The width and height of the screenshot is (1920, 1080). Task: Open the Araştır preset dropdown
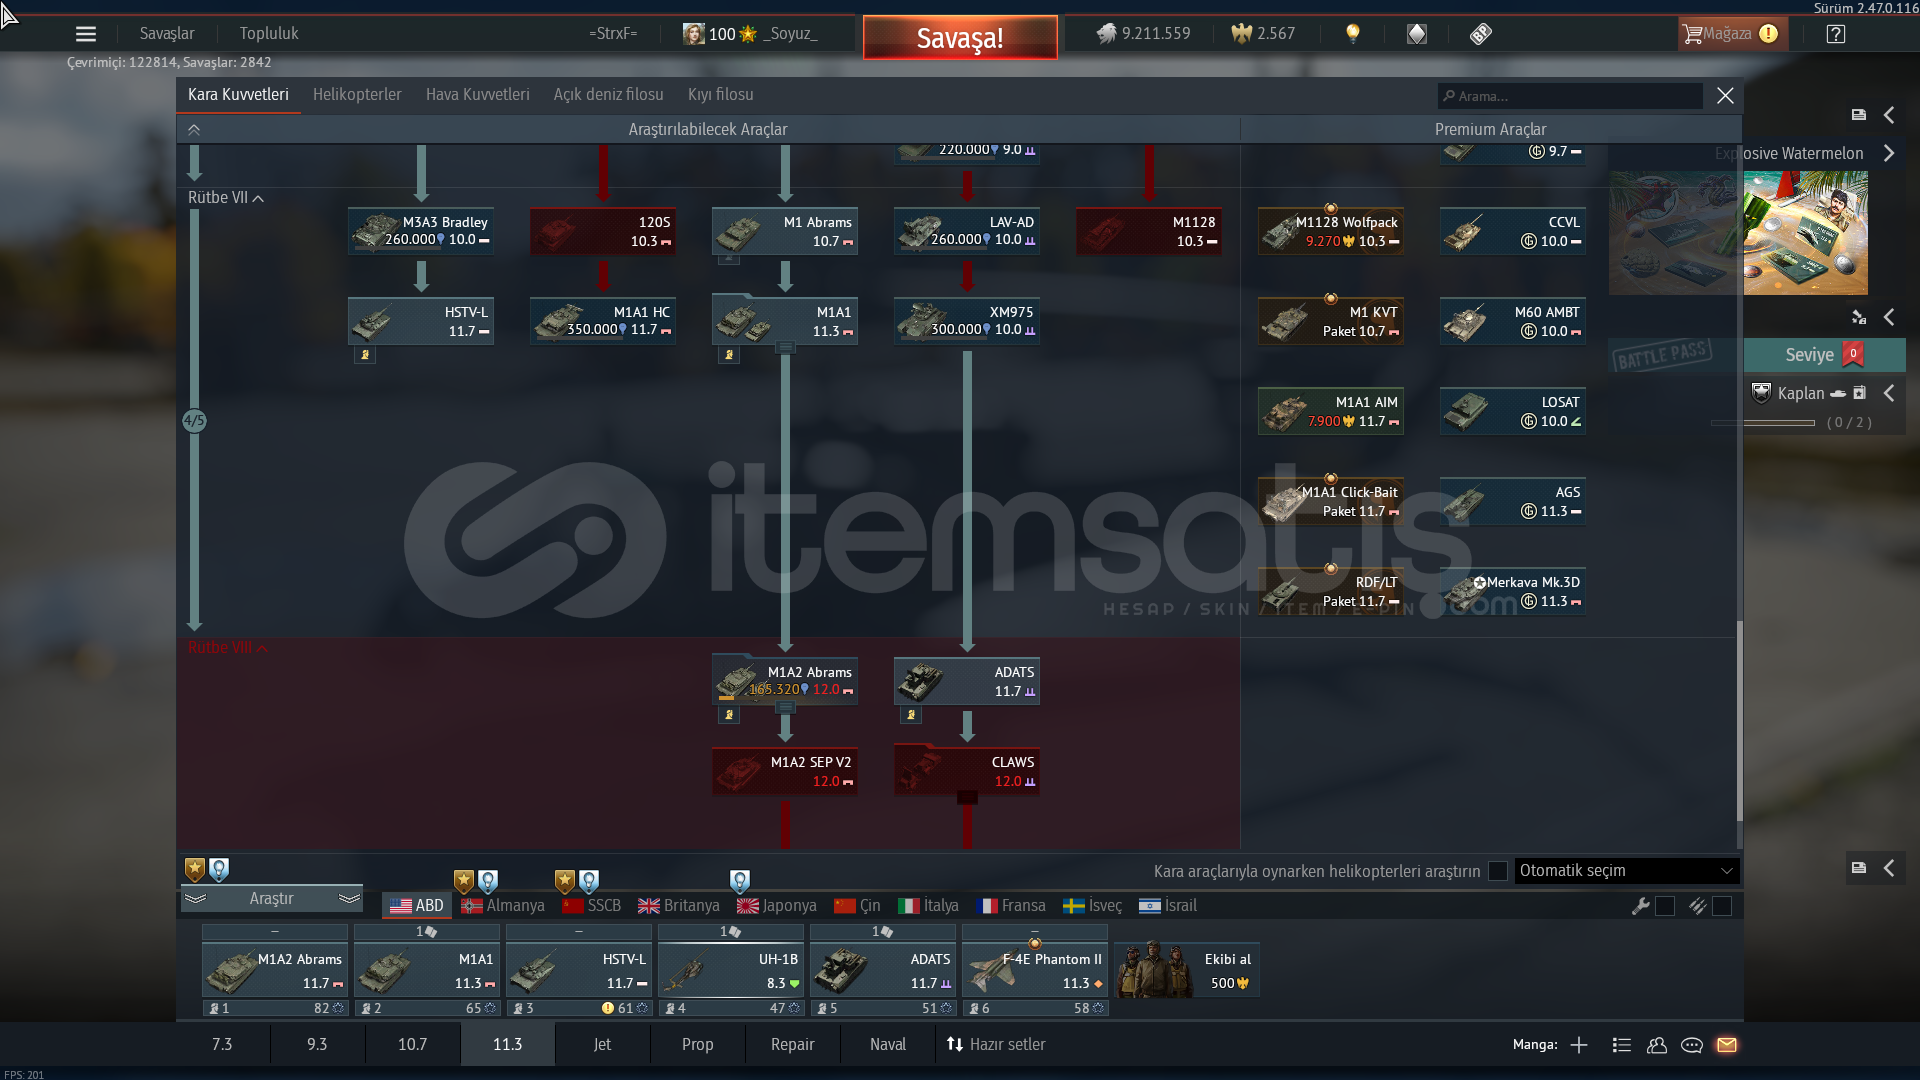[x=272, y=899]
